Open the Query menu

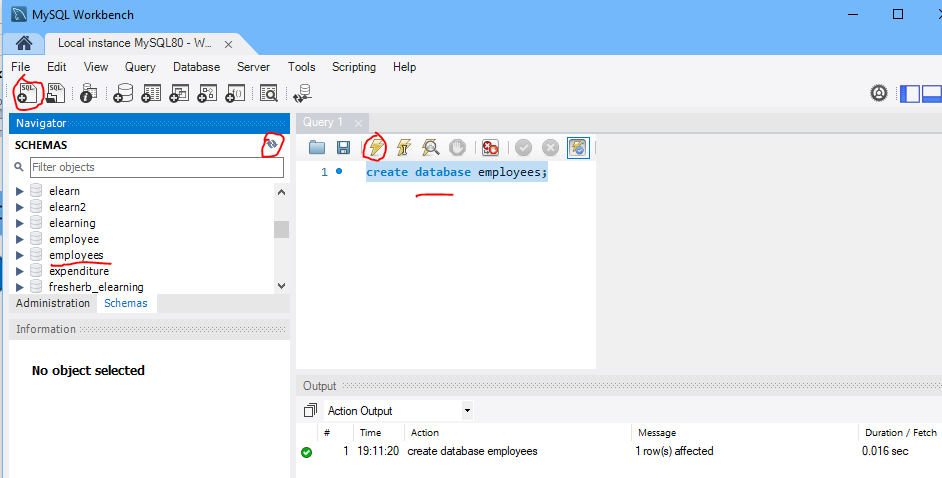pyautogui.click(x=140, y=67)
